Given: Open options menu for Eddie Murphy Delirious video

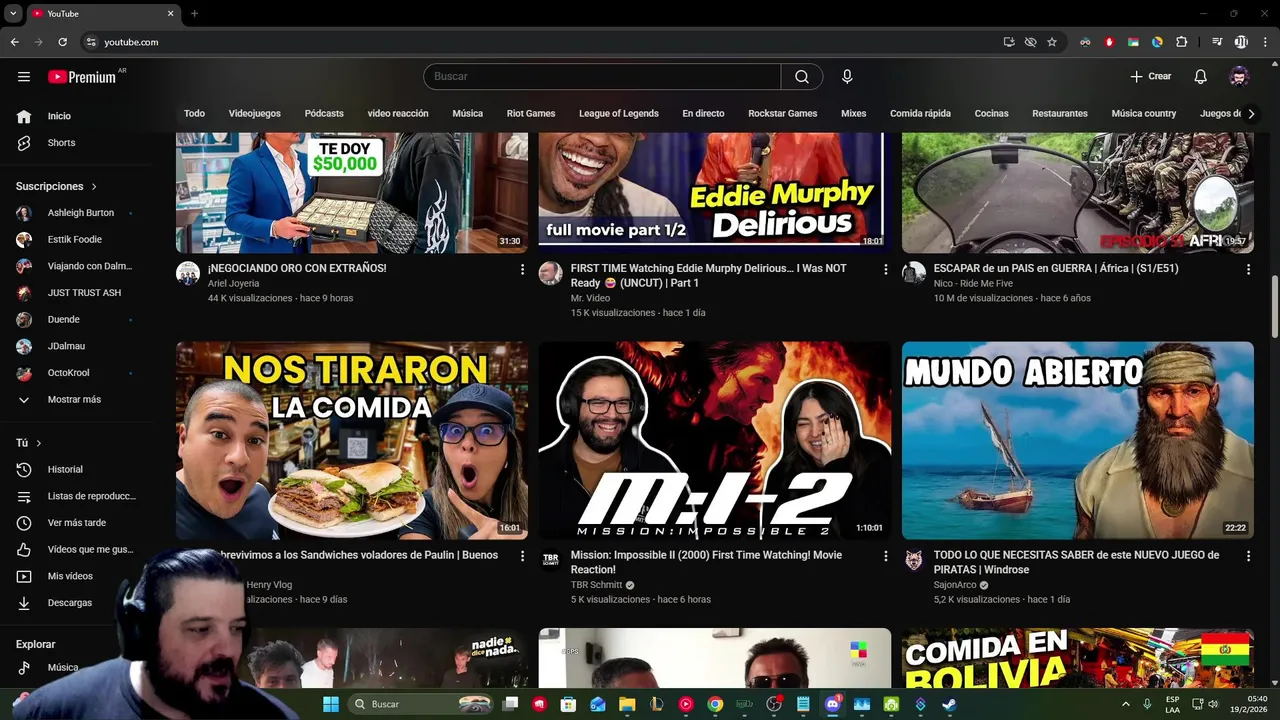Looking at the screenshot, I should point(885,269).
